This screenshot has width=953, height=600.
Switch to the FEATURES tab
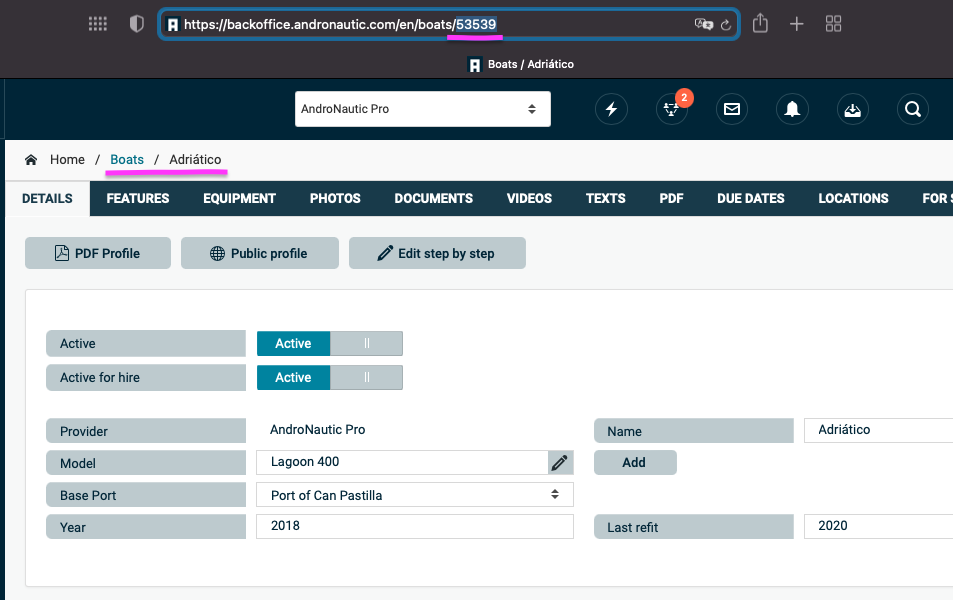pyautogui.click(x=138, y=199)
